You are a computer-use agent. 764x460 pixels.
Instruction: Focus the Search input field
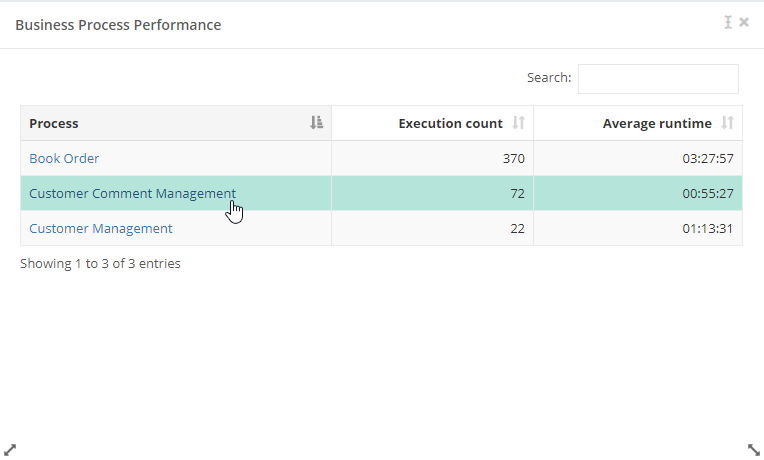[x=658, y=78]
